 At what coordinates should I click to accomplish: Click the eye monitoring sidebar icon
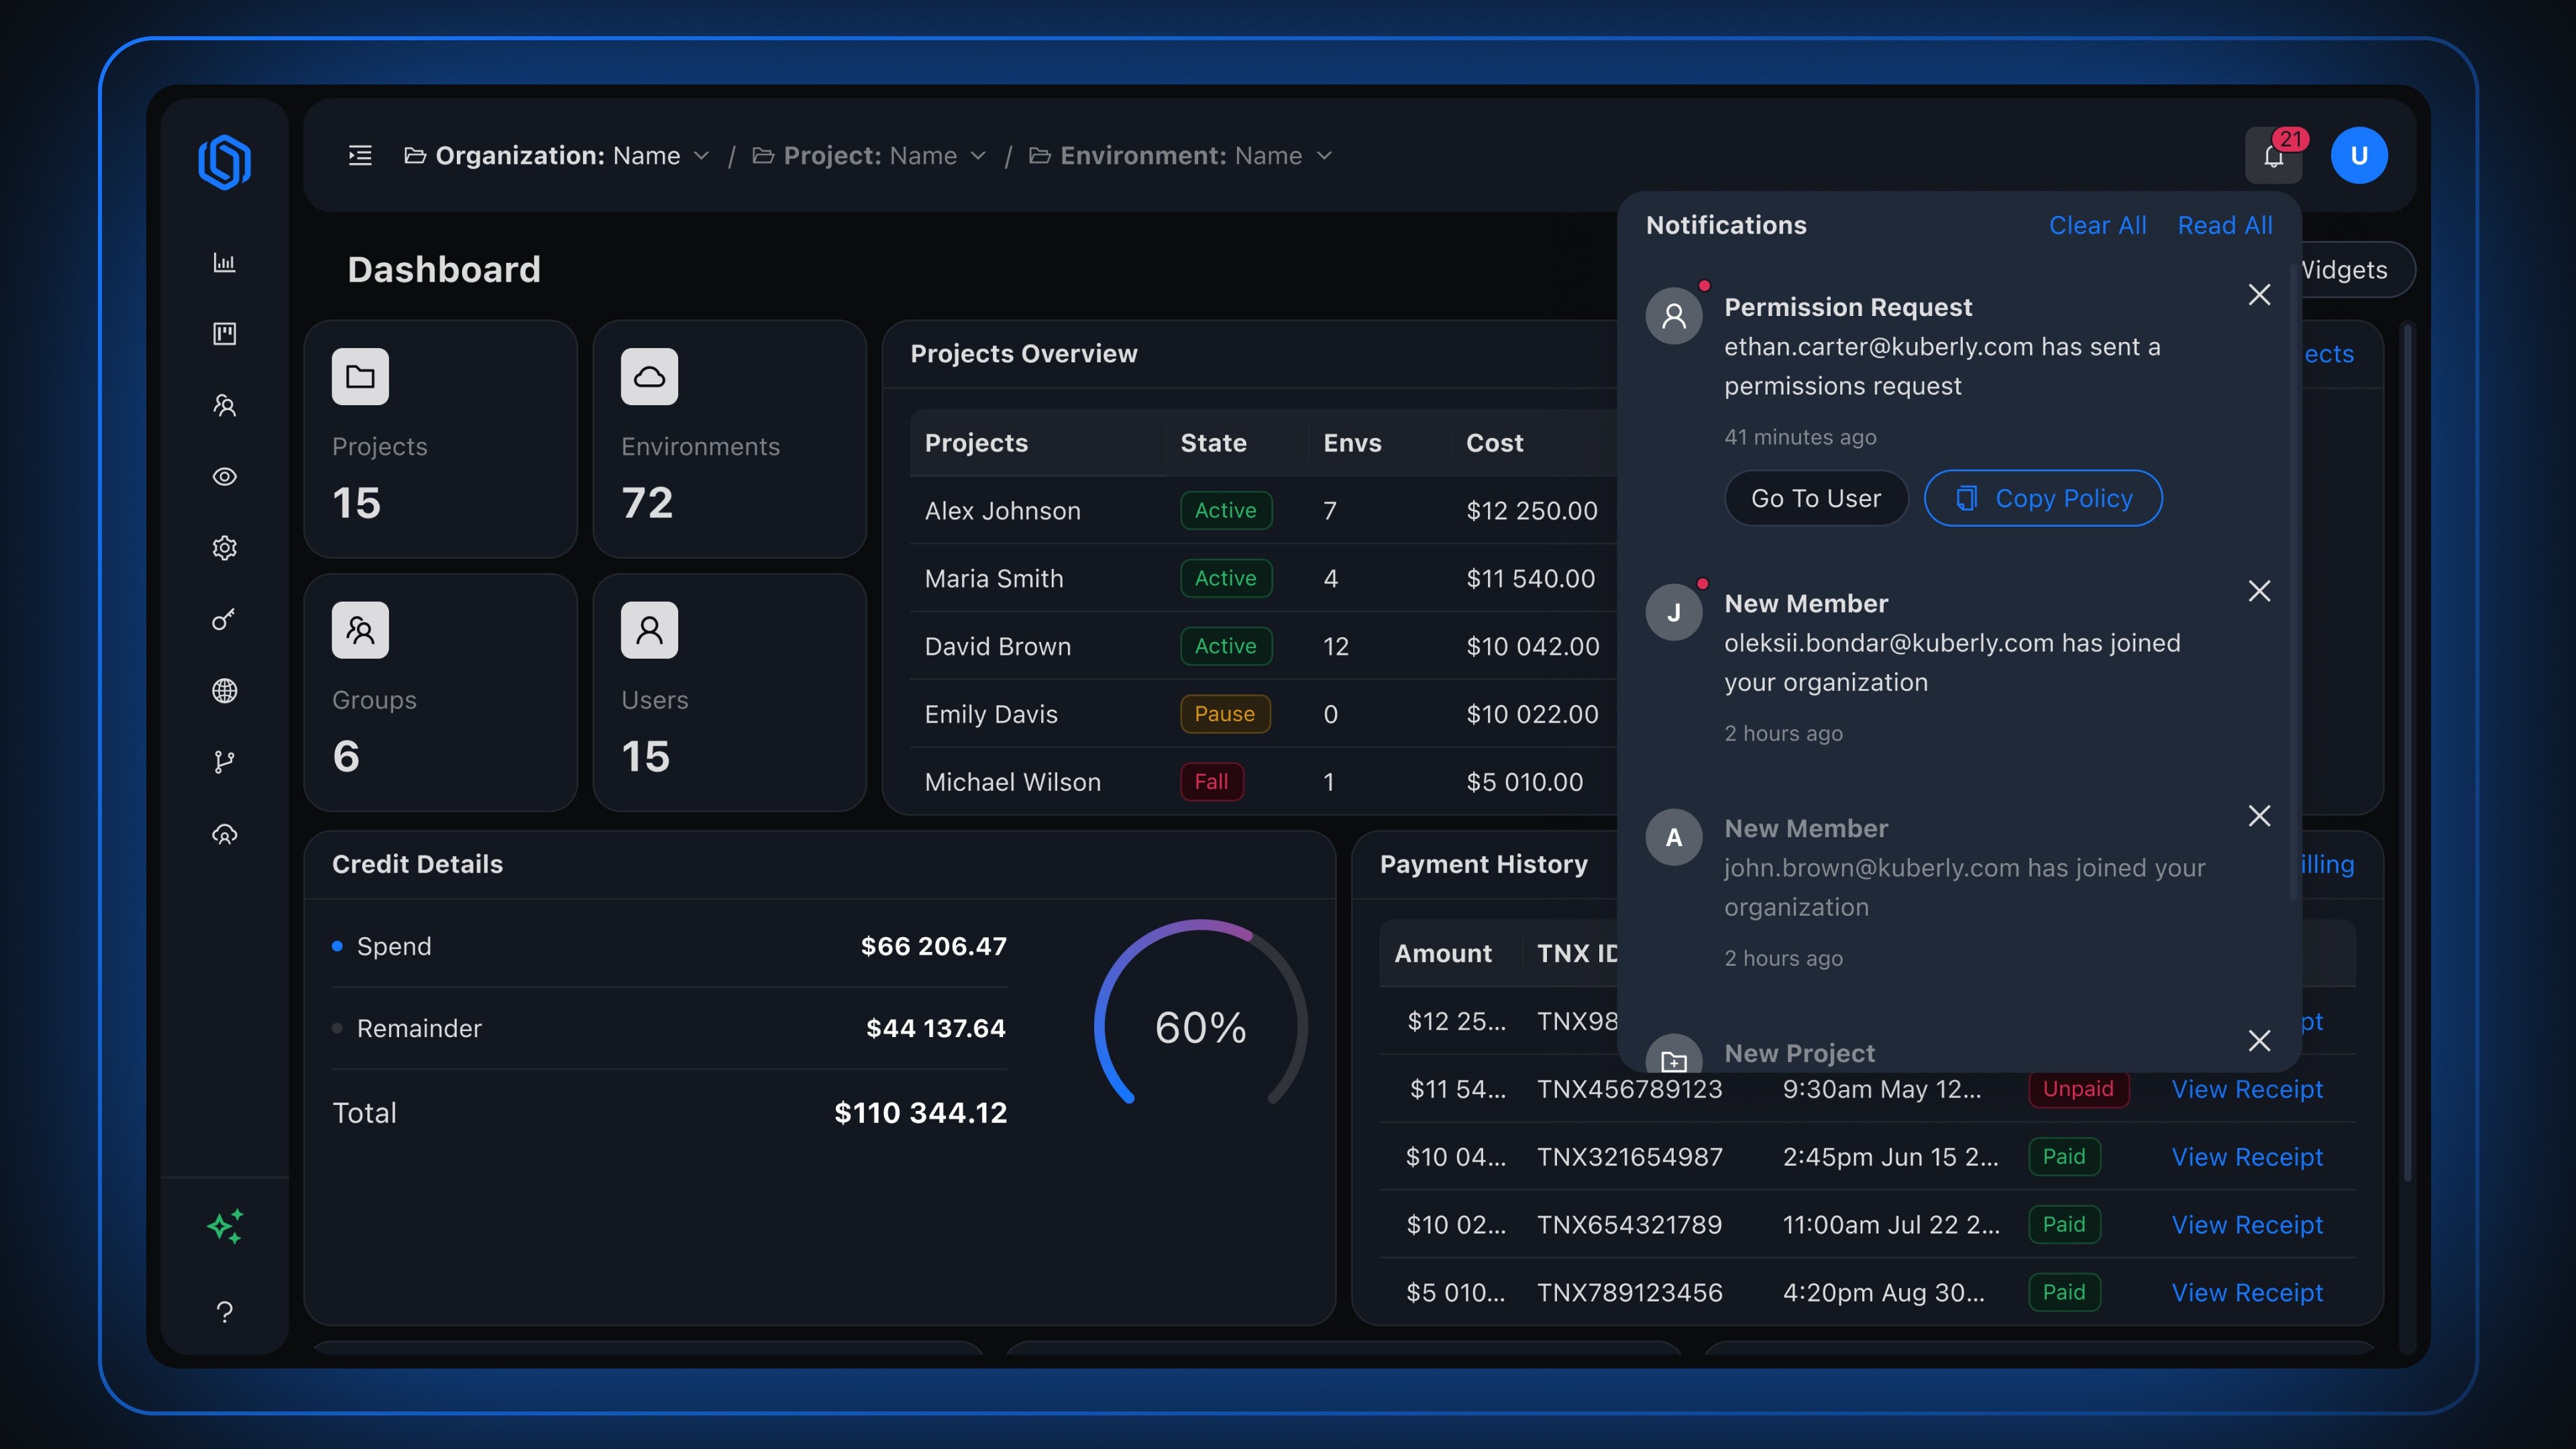click(224, 476)
